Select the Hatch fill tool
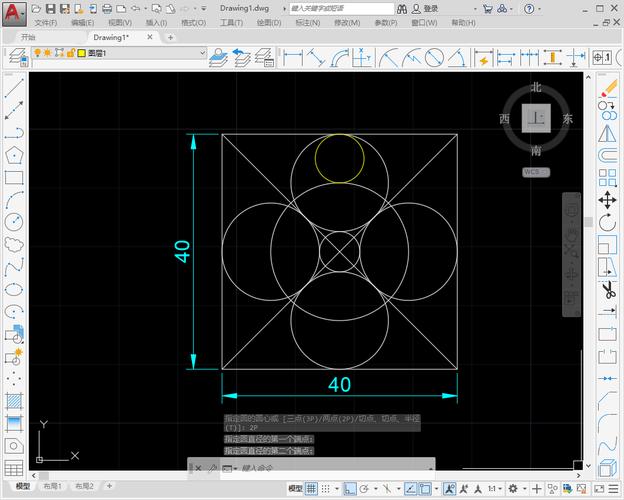Viewport: 624px width, 500px height. pyautogui.click(x=14, y=401)
